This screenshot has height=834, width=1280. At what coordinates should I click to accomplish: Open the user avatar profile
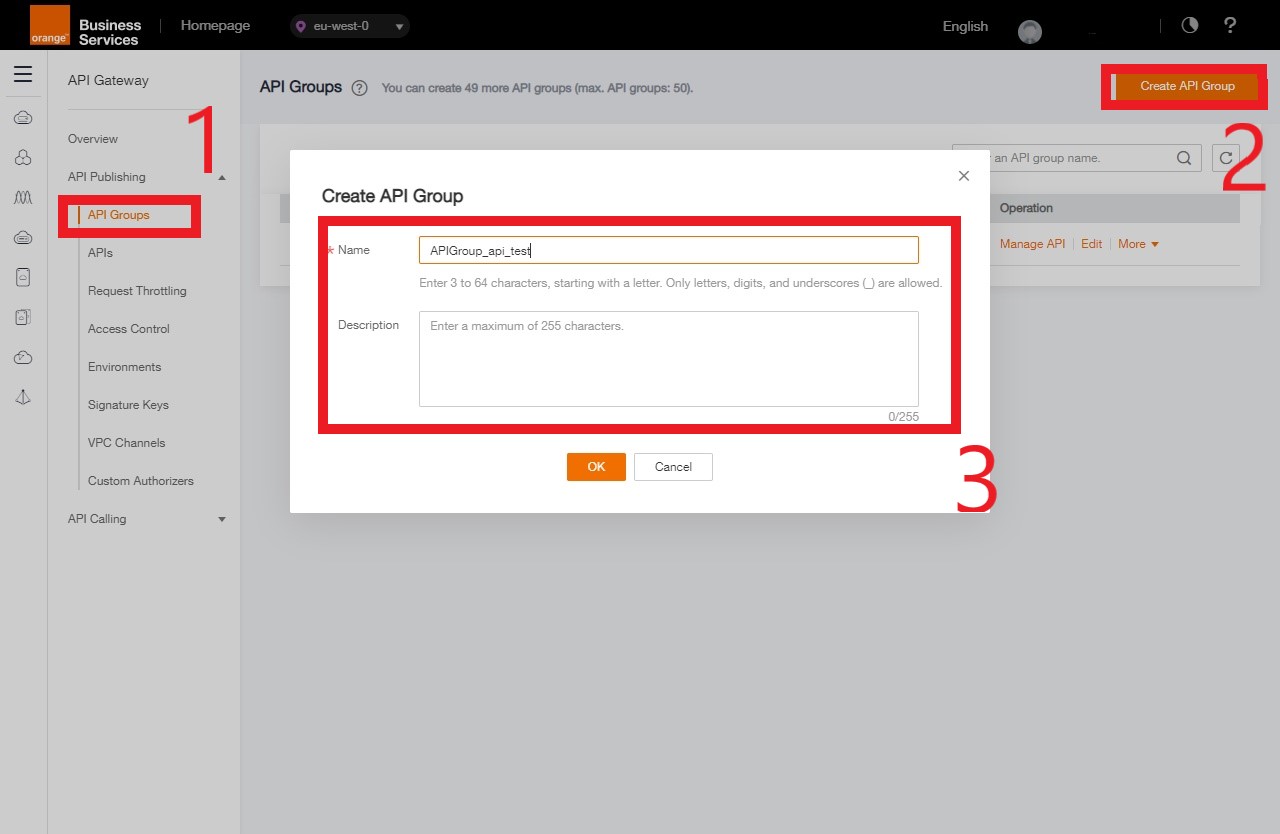pyautogui.click(x=1030, y=32)
